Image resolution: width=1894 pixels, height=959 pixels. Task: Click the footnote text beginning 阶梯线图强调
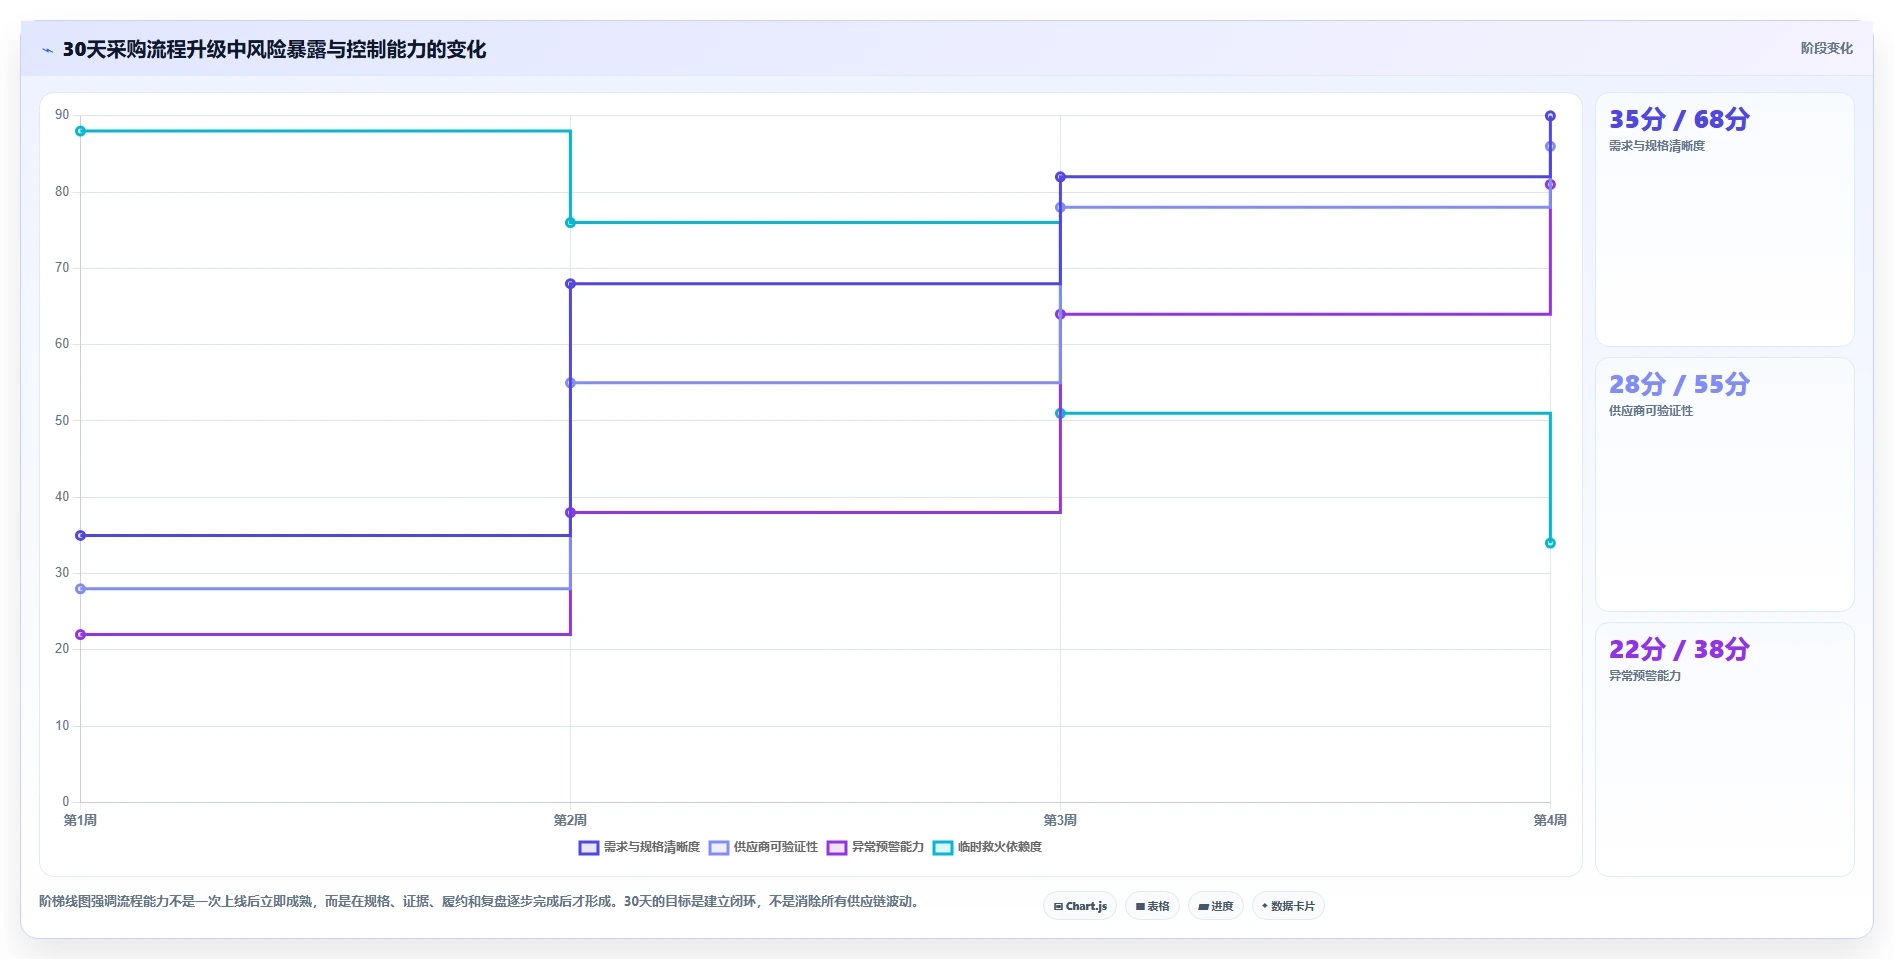[479, 901]
